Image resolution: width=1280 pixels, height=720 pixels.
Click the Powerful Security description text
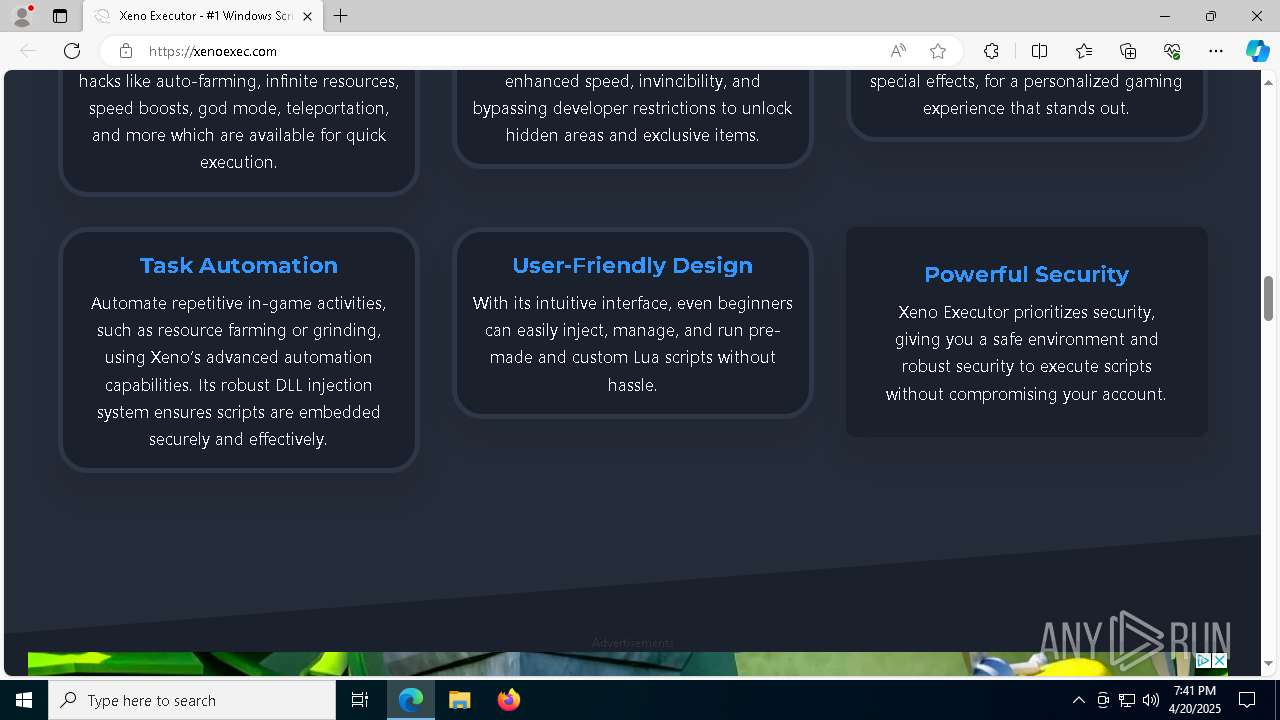[1026, 353]
